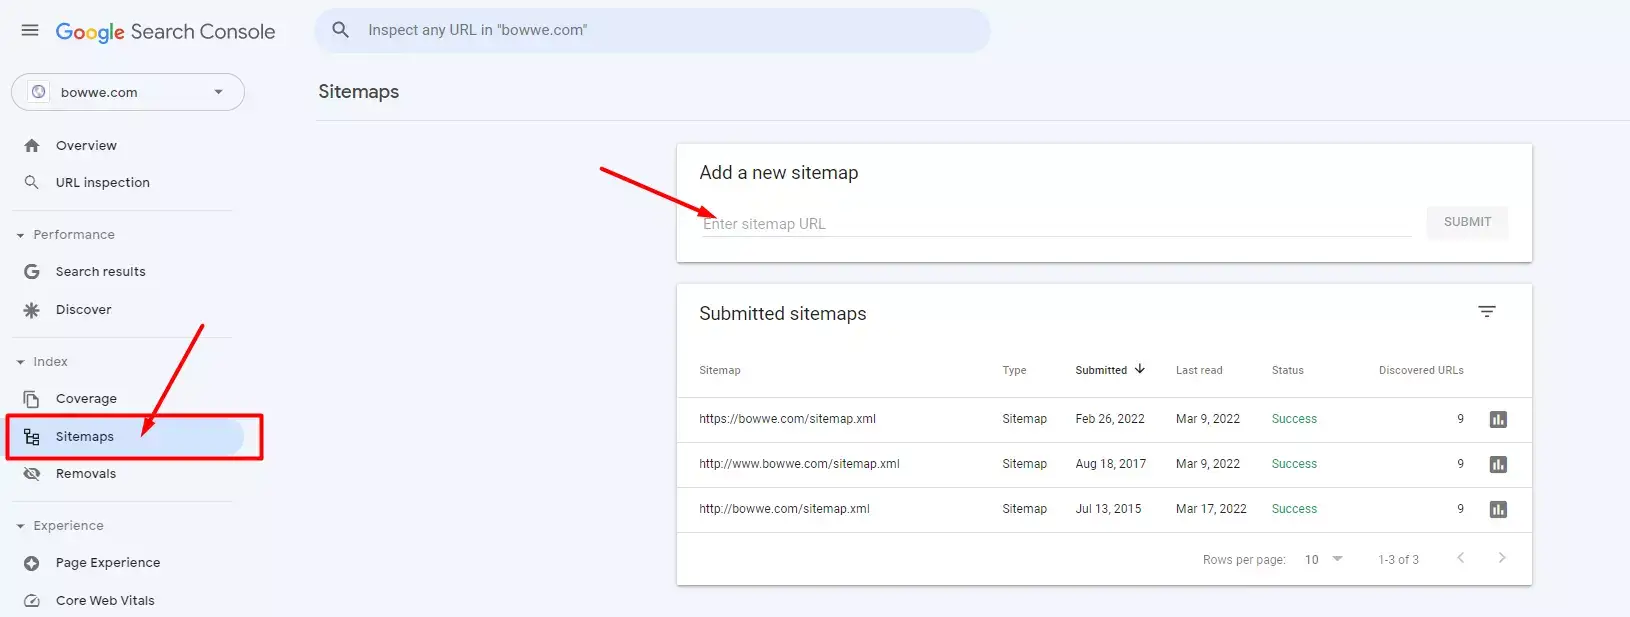Open the http://bowwe.com/sitemap.xml row

tap(1104, 510)
